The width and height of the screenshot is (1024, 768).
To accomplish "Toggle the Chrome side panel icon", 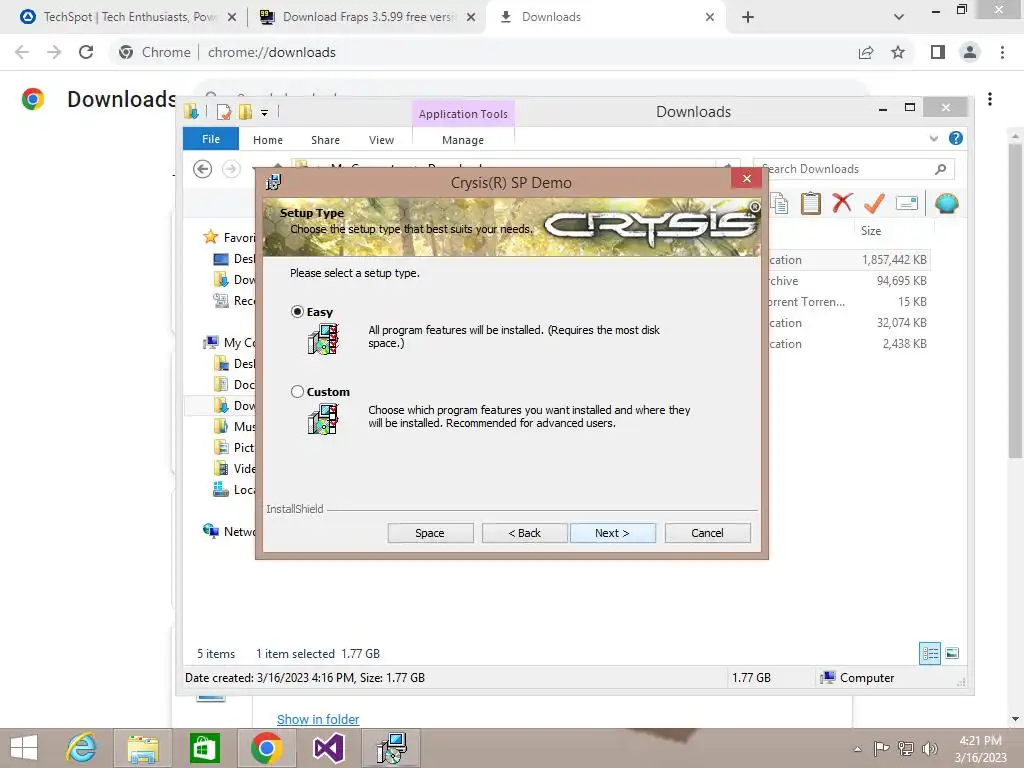I will pos(938,52).
